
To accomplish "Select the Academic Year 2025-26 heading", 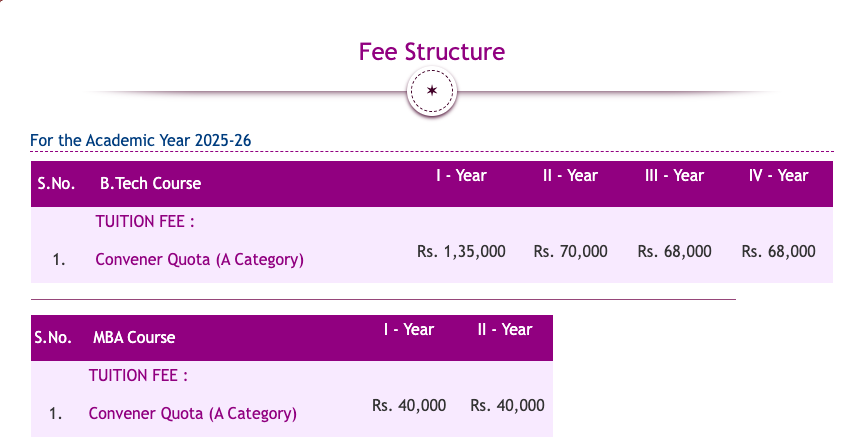I will (x=140, y=141).
